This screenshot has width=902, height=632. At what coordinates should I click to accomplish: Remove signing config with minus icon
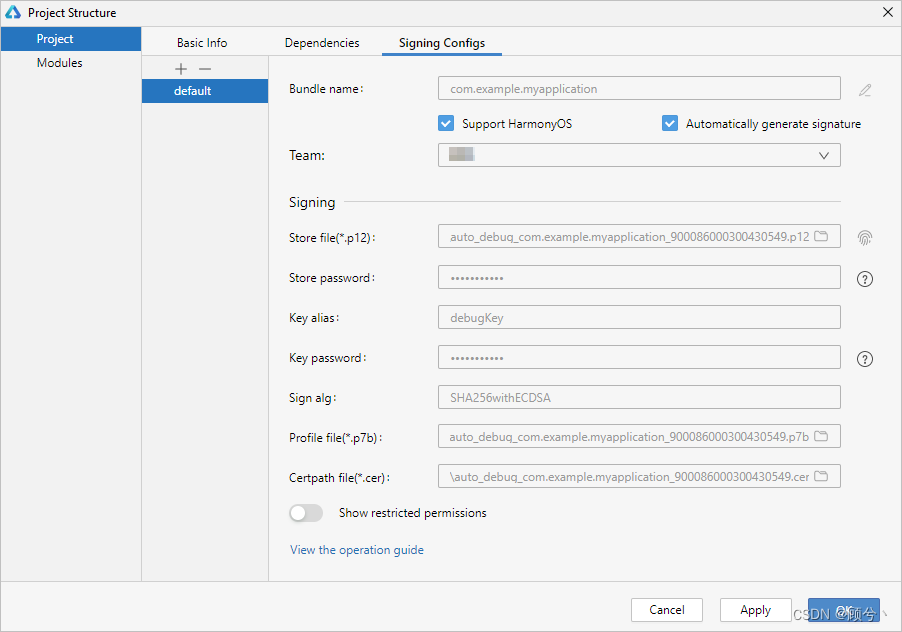pos(205,69)
